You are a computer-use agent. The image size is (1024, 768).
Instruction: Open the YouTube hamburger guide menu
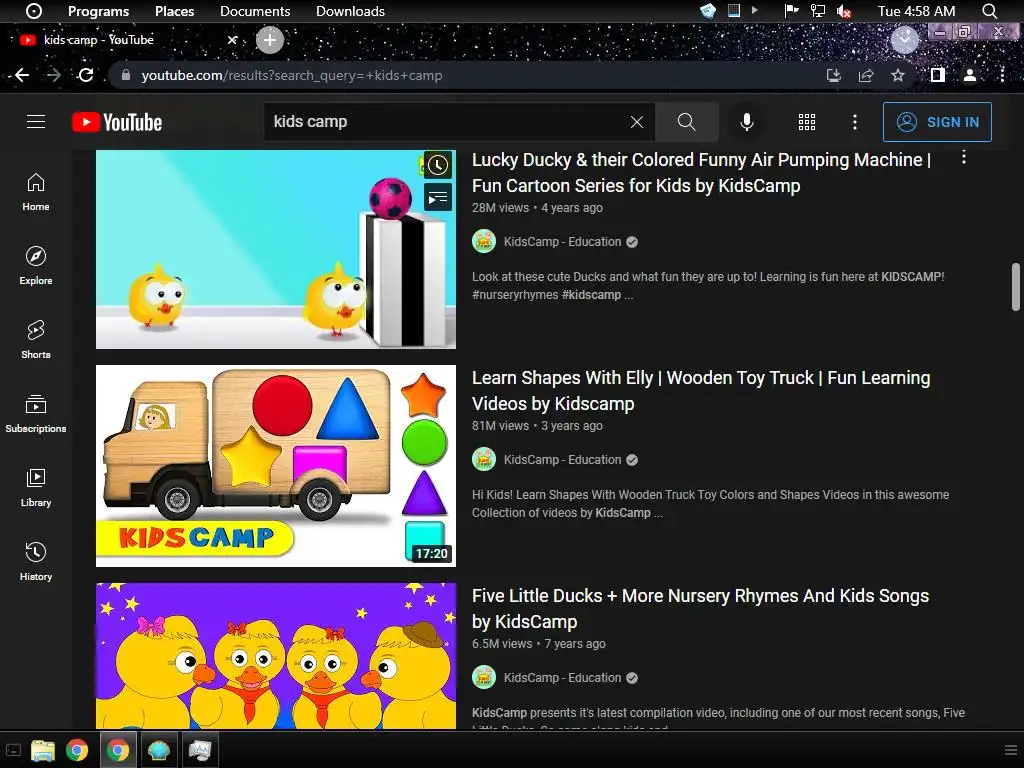pyautogui.click(x=36, y=121)
